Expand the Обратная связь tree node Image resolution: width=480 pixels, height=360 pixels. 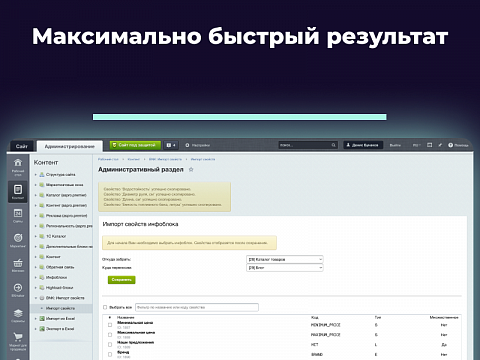coord(36,267)
